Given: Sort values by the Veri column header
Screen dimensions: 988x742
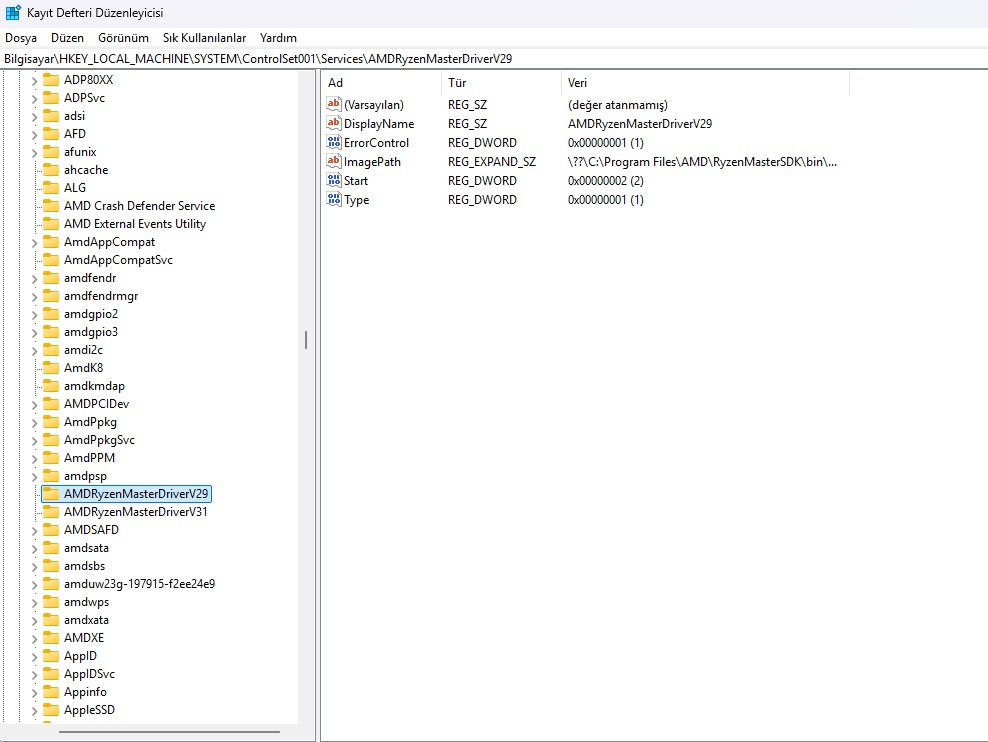Looking at the screenshot, I should coord(705,83).
